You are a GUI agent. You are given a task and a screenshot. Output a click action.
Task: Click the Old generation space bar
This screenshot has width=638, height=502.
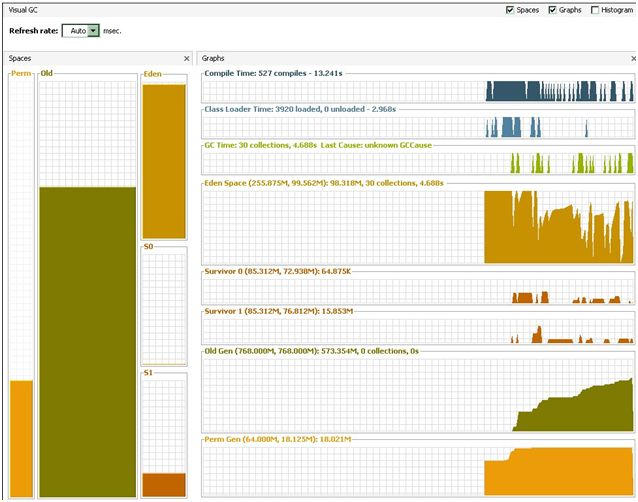[x=87, y=342]
